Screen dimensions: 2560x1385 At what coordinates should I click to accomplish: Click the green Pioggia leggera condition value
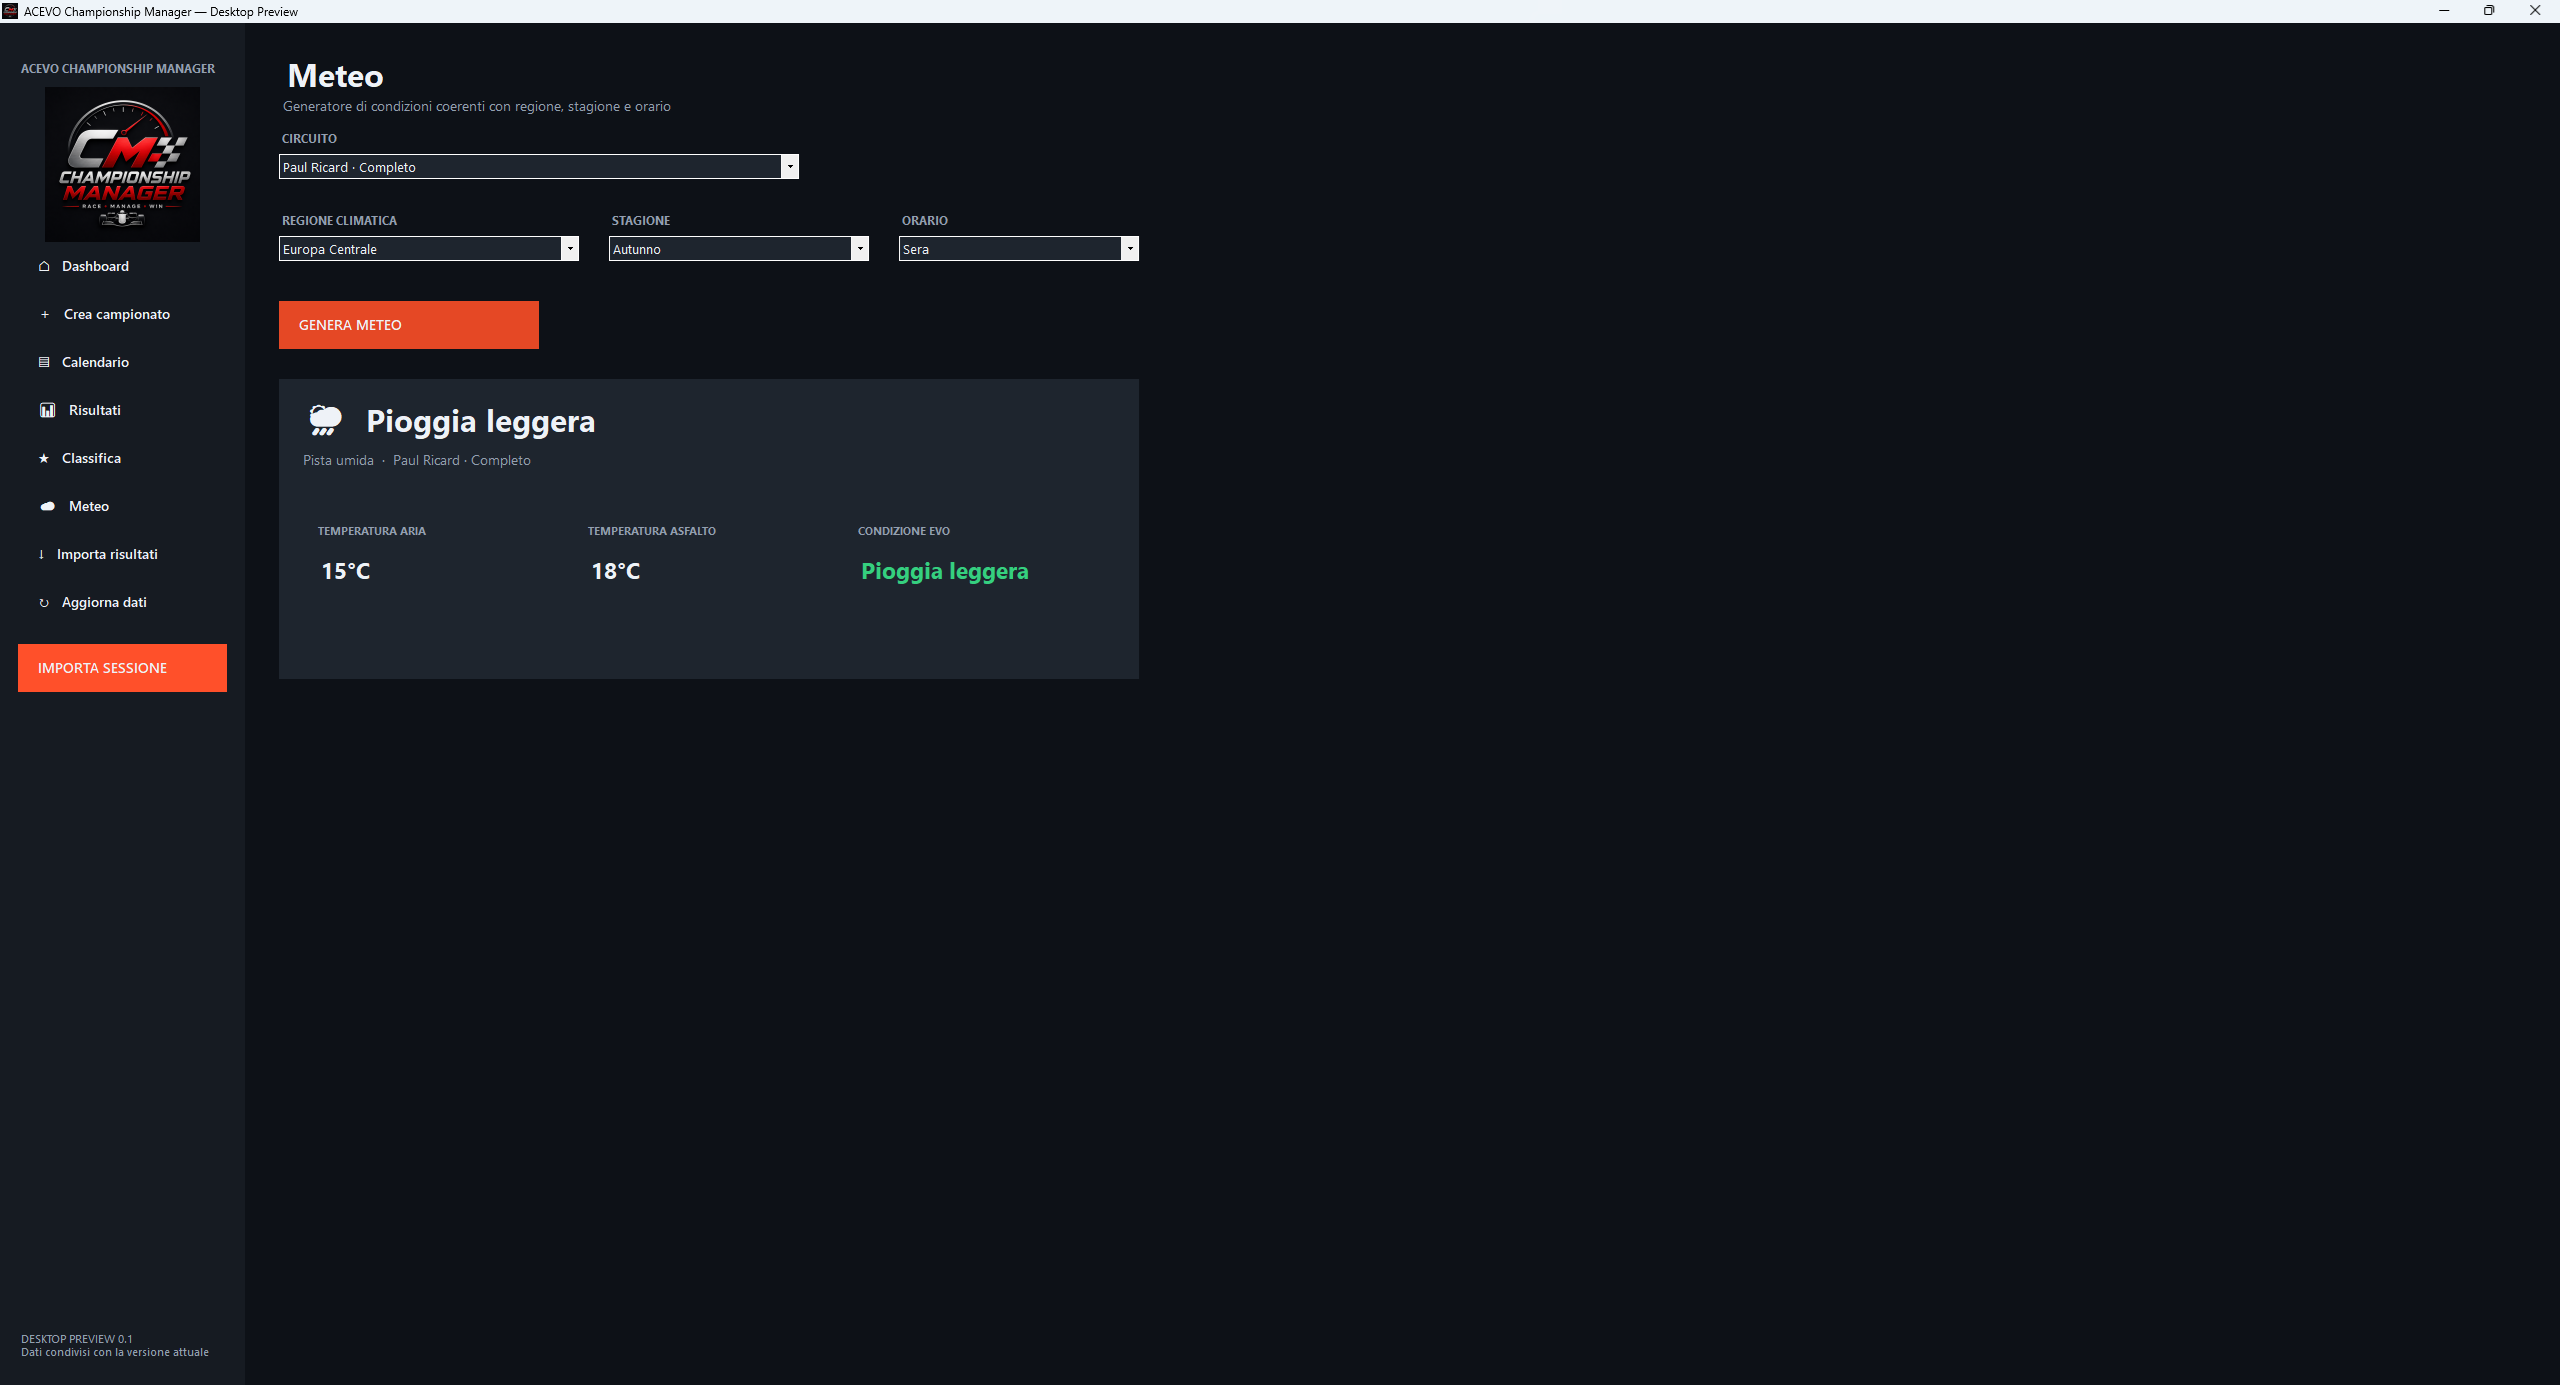944,572
